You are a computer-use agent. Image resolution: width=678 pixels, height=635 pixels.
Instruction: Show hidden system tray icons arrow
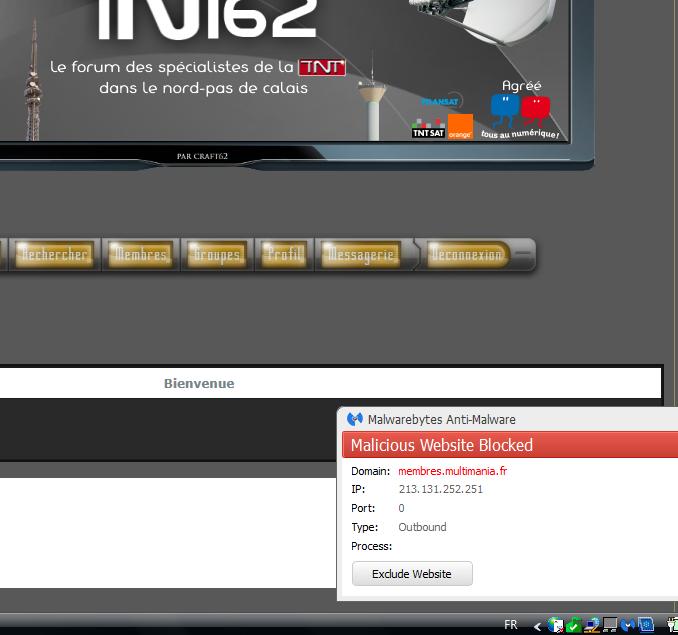(x=537, y=625)
